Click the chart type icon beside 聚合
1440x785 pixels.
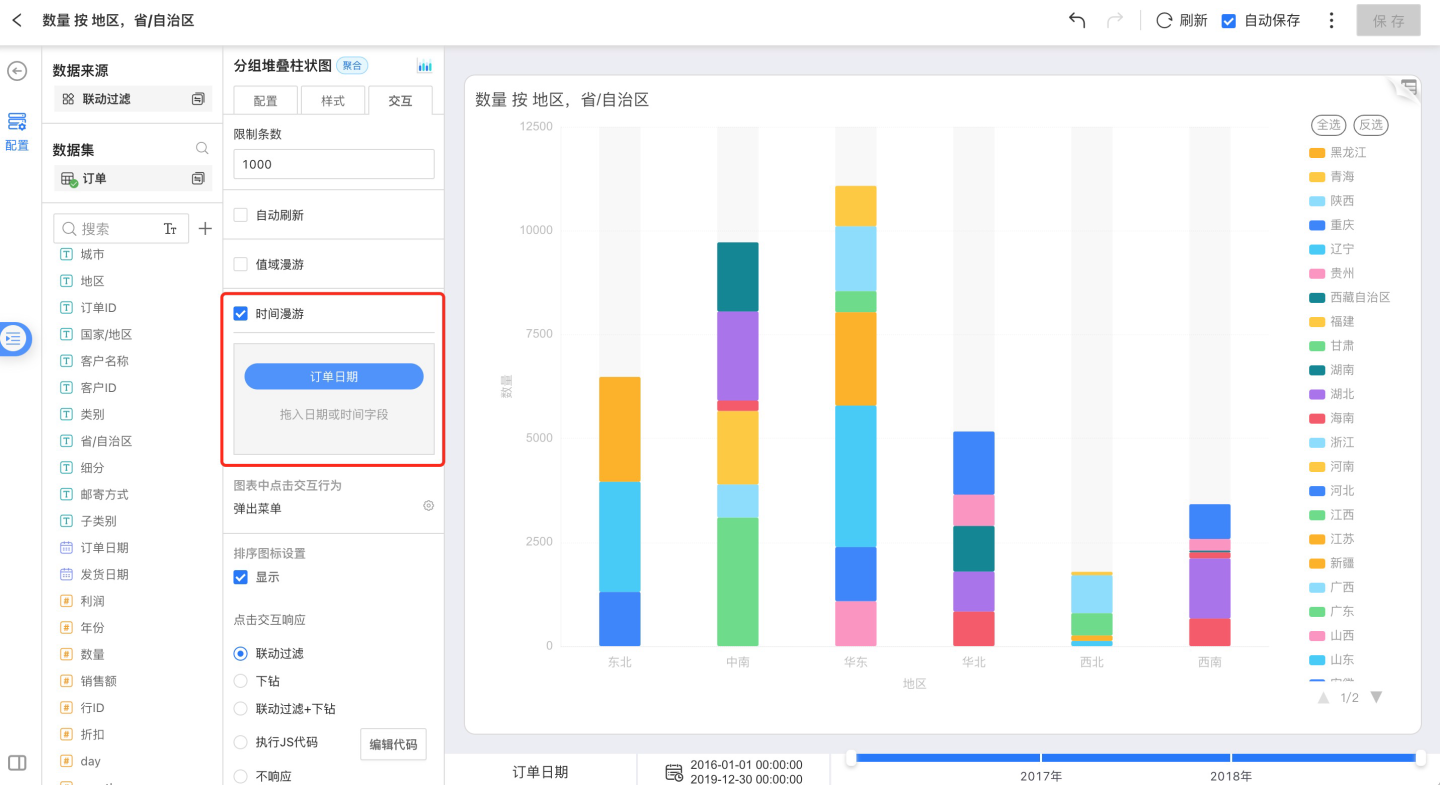coord(425,66)
